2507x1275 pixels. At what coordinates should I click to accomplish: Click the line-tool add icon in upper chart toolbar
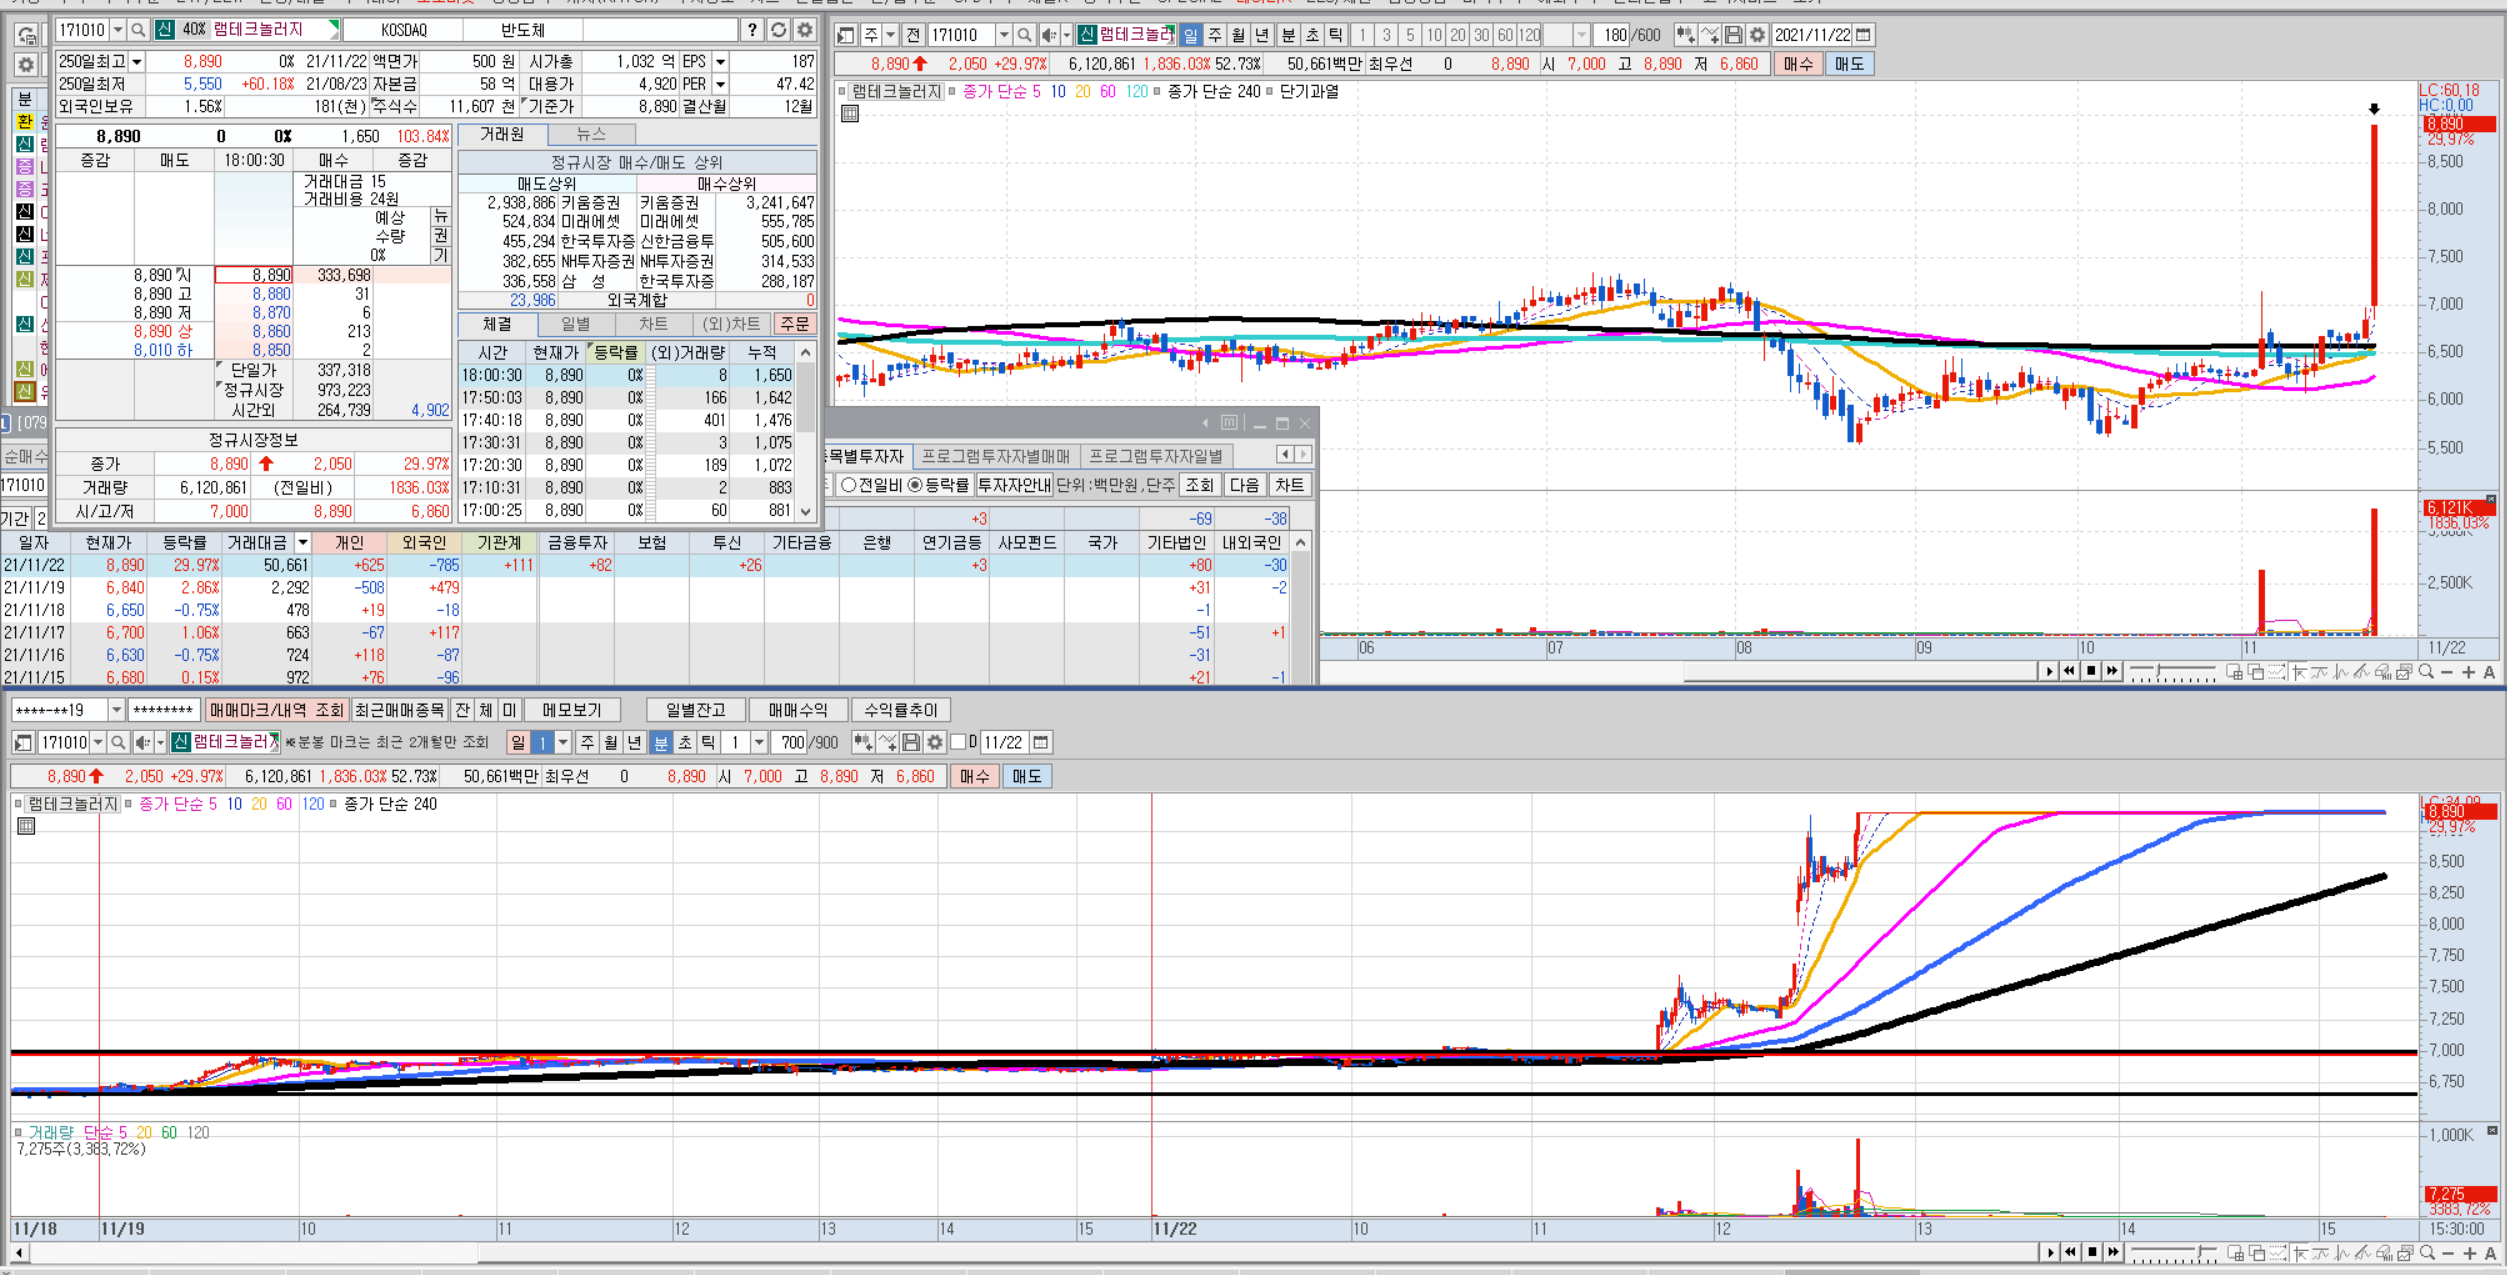click(1710, 35)
